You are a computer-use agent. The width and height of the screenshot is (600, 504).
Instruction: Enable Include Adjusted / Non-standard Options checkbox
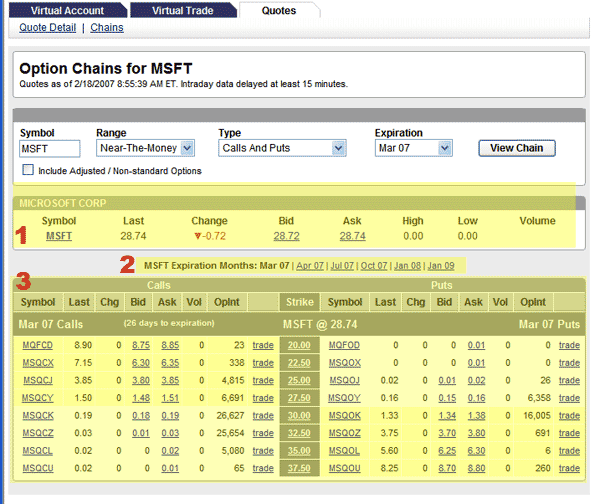(x=28, y=171)
